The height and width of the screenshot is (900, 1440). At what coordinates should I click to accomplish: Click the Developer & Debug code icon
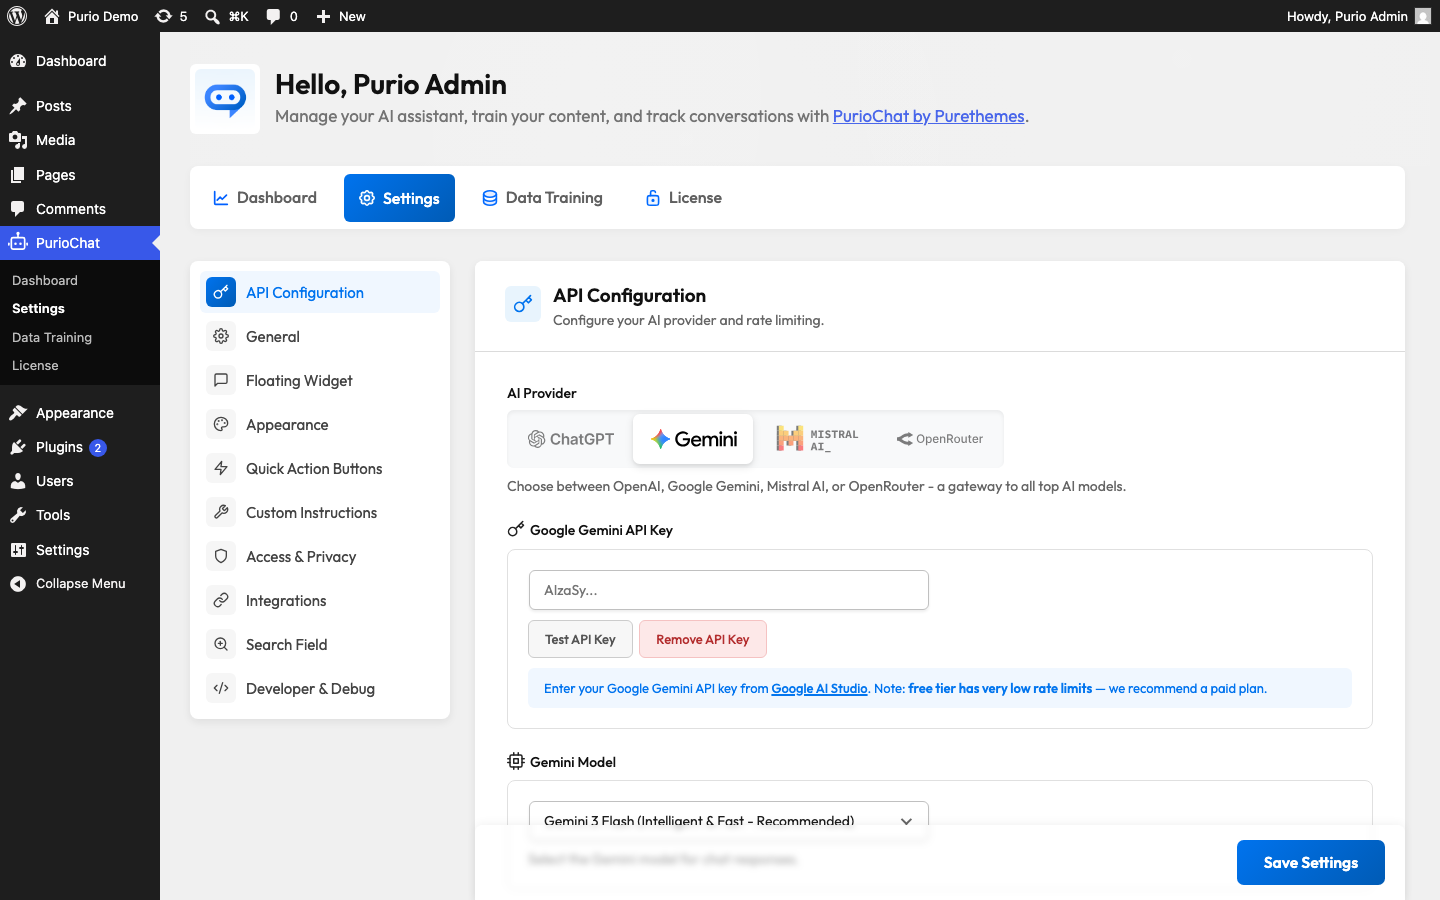221,688
